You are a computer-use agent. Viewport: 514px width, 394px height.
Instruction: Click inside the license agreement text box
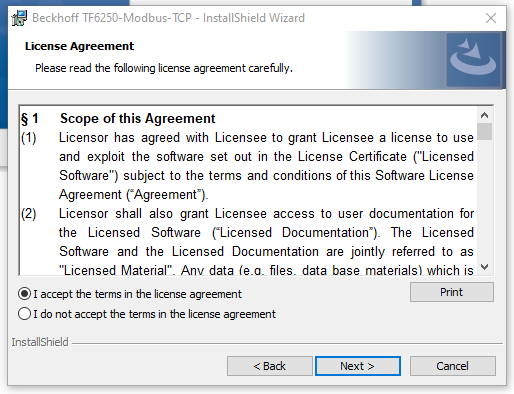click(248, 190)
